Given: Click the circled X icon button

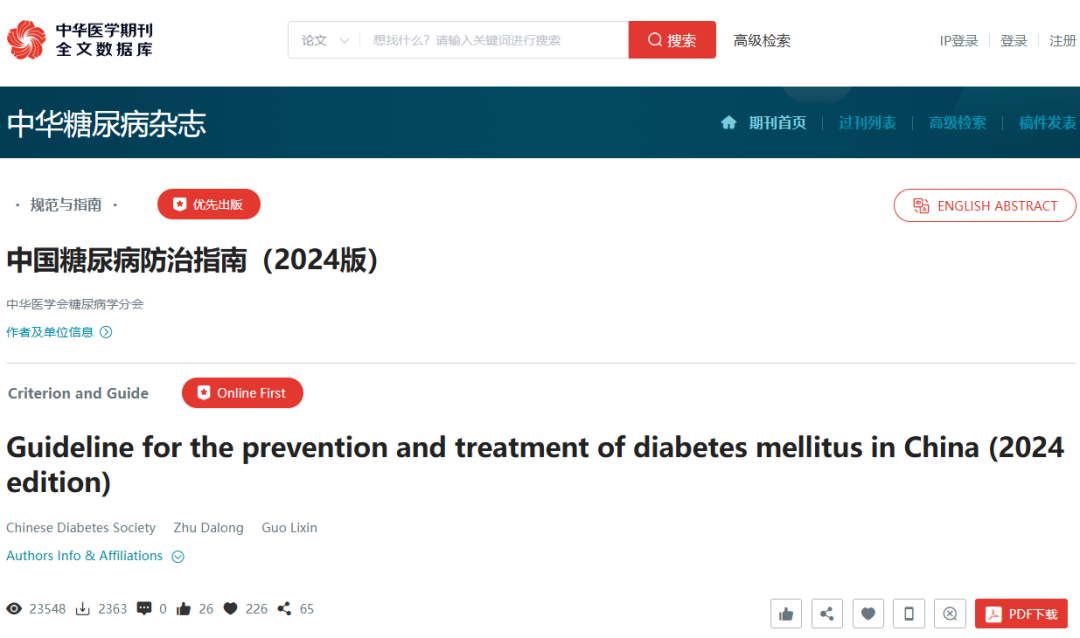Looking at the screenshot, I should [950, 613].
